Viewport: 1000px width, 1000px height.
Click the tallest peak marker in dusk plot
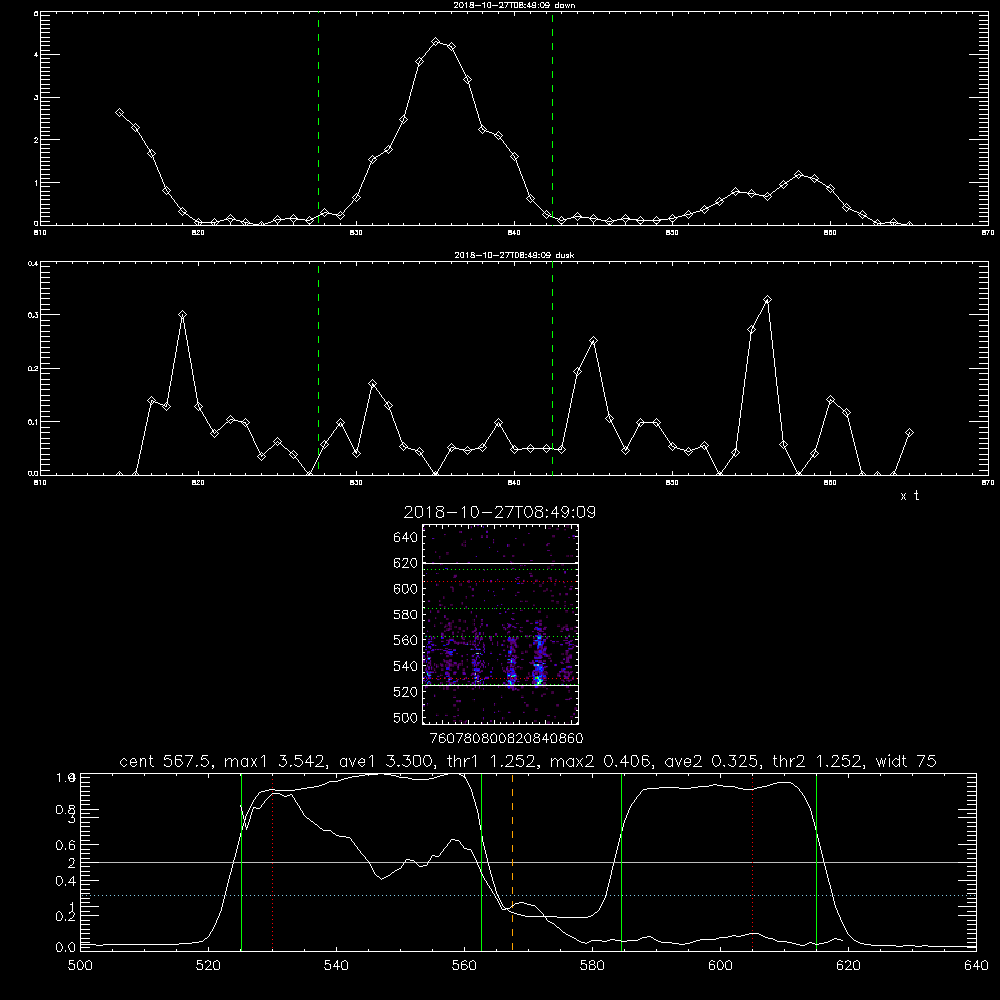(x=768, y=299)
